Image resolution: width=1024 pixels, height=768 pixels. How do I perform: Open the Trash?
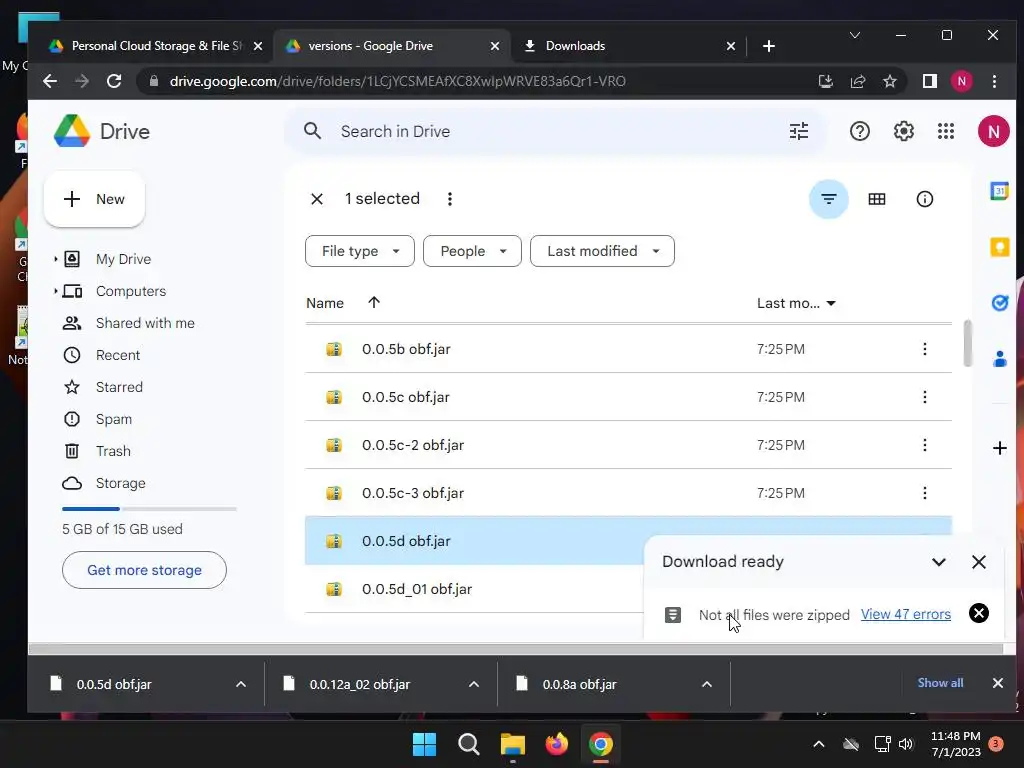(113, 451)
